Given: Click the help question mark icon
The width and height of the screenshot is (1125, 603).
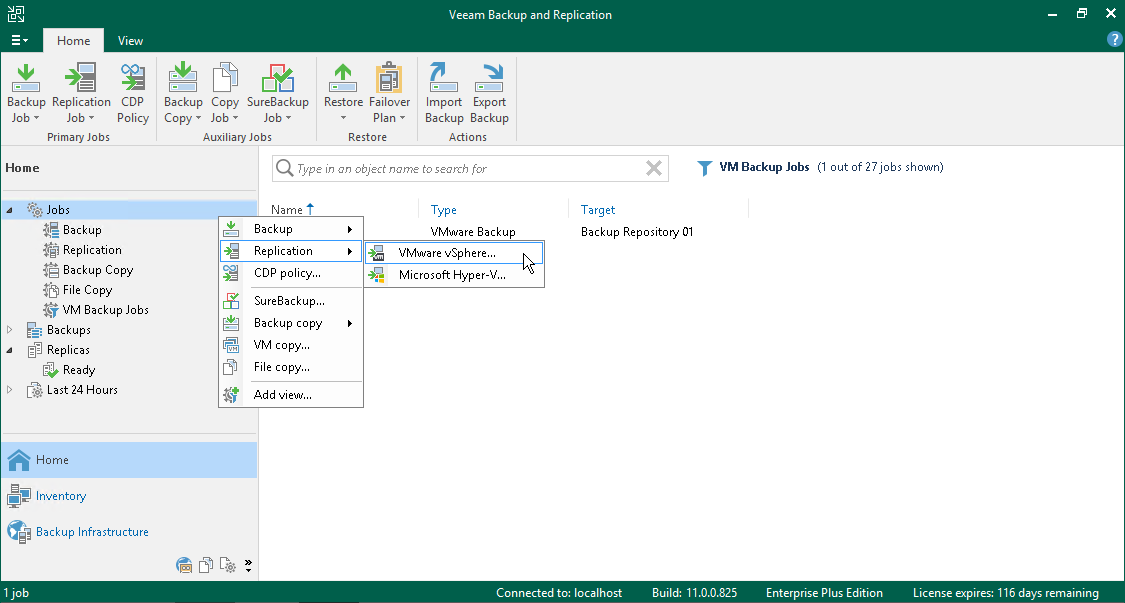Looking at the screenshot, I should pyautogui.click(x=1114, y=40).
